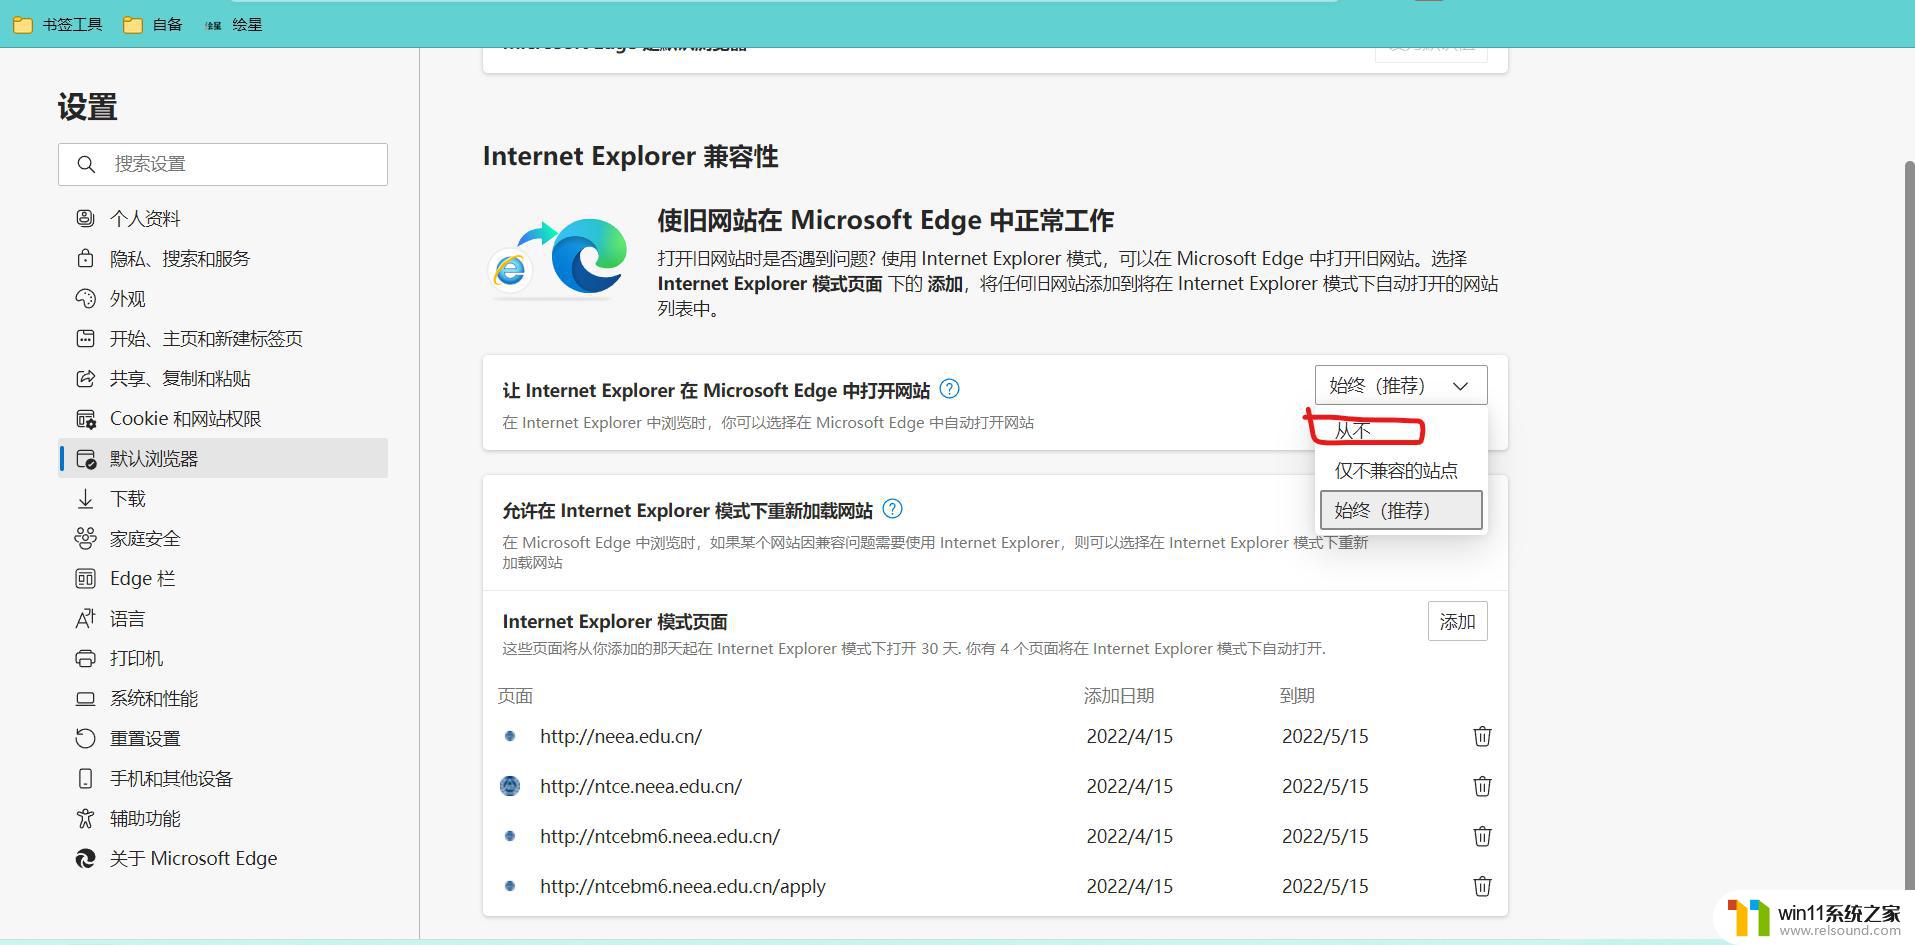Delete the http://ntce.neea.edu.cn/ entry
The image size is (1915, 945).
(1482, 786)
